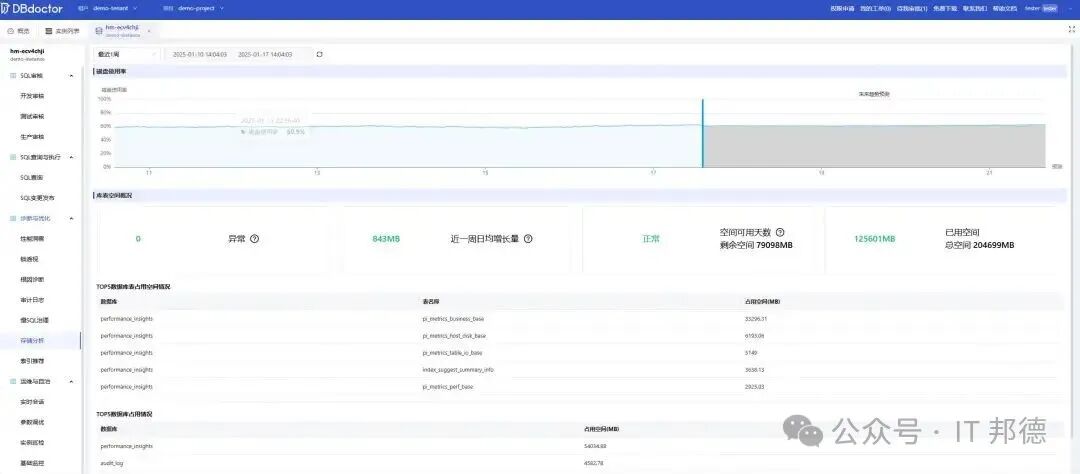The width and height of the screenshot is (1080, 474).
Task: Open the 最近1周 time range dropdown
Action: pyautogui.click(x=126, y=54)
